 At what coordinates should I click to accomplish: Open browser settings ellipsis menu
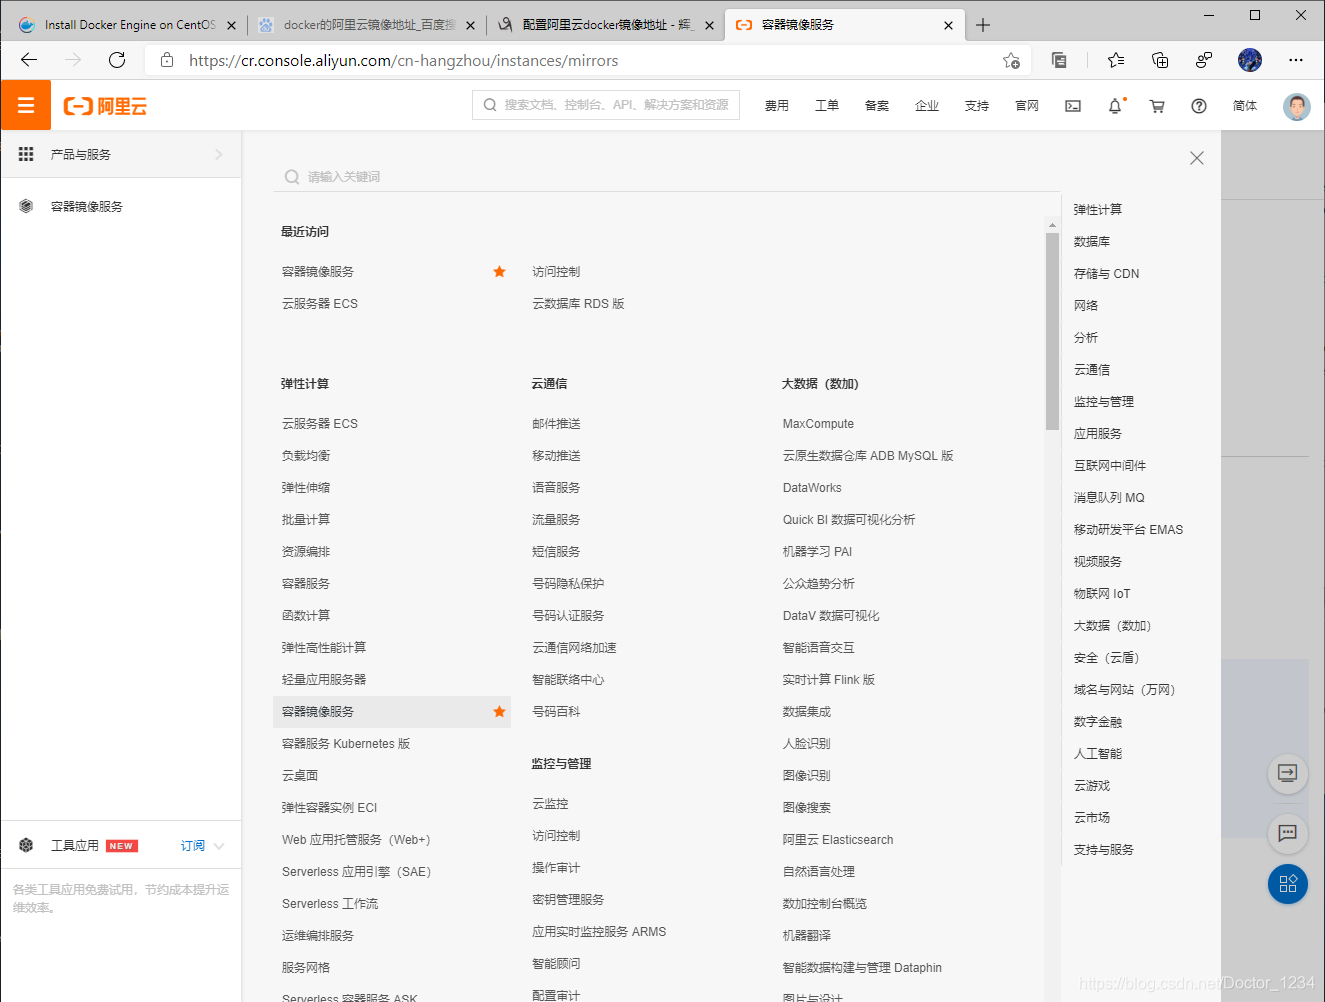1296,60
